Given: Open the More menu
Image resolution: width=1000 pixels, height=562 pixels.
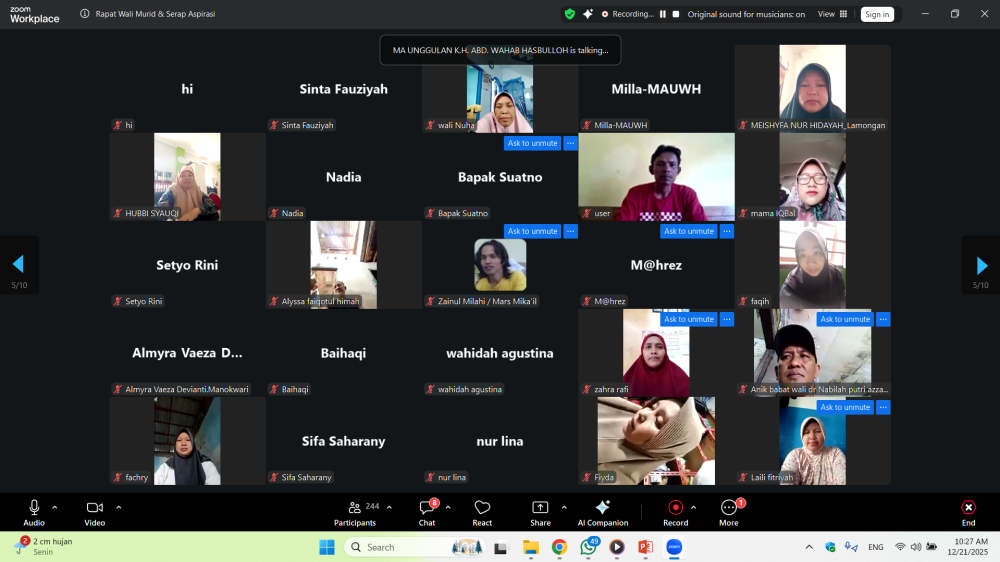Looking at the screenshot, I should [729, 513].
